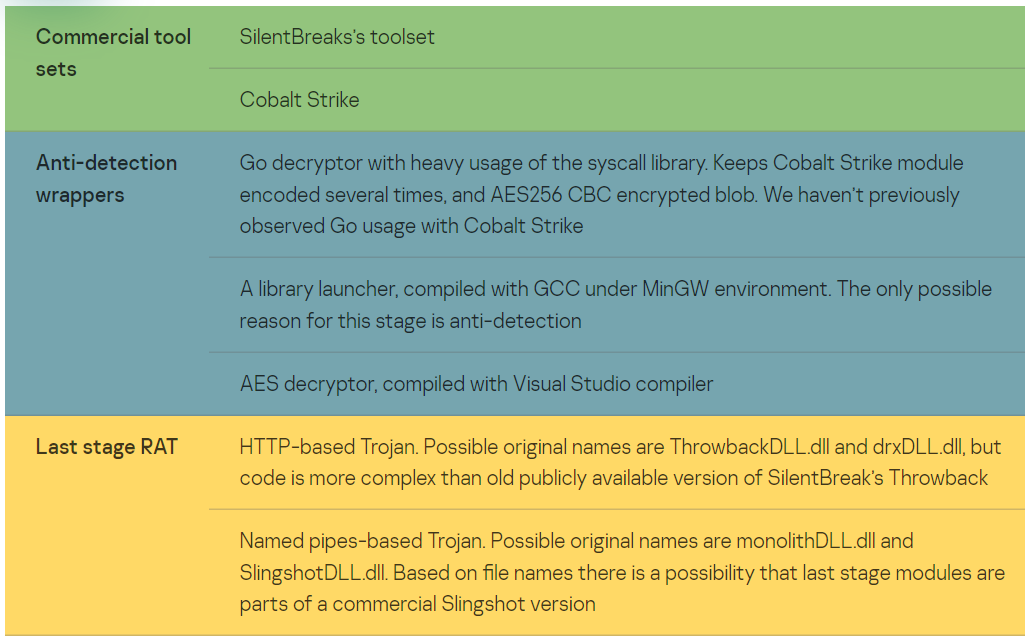Click the "drxDLL.dll" file name
This screenshot has width=1029, height=640.
pos(919,446)
